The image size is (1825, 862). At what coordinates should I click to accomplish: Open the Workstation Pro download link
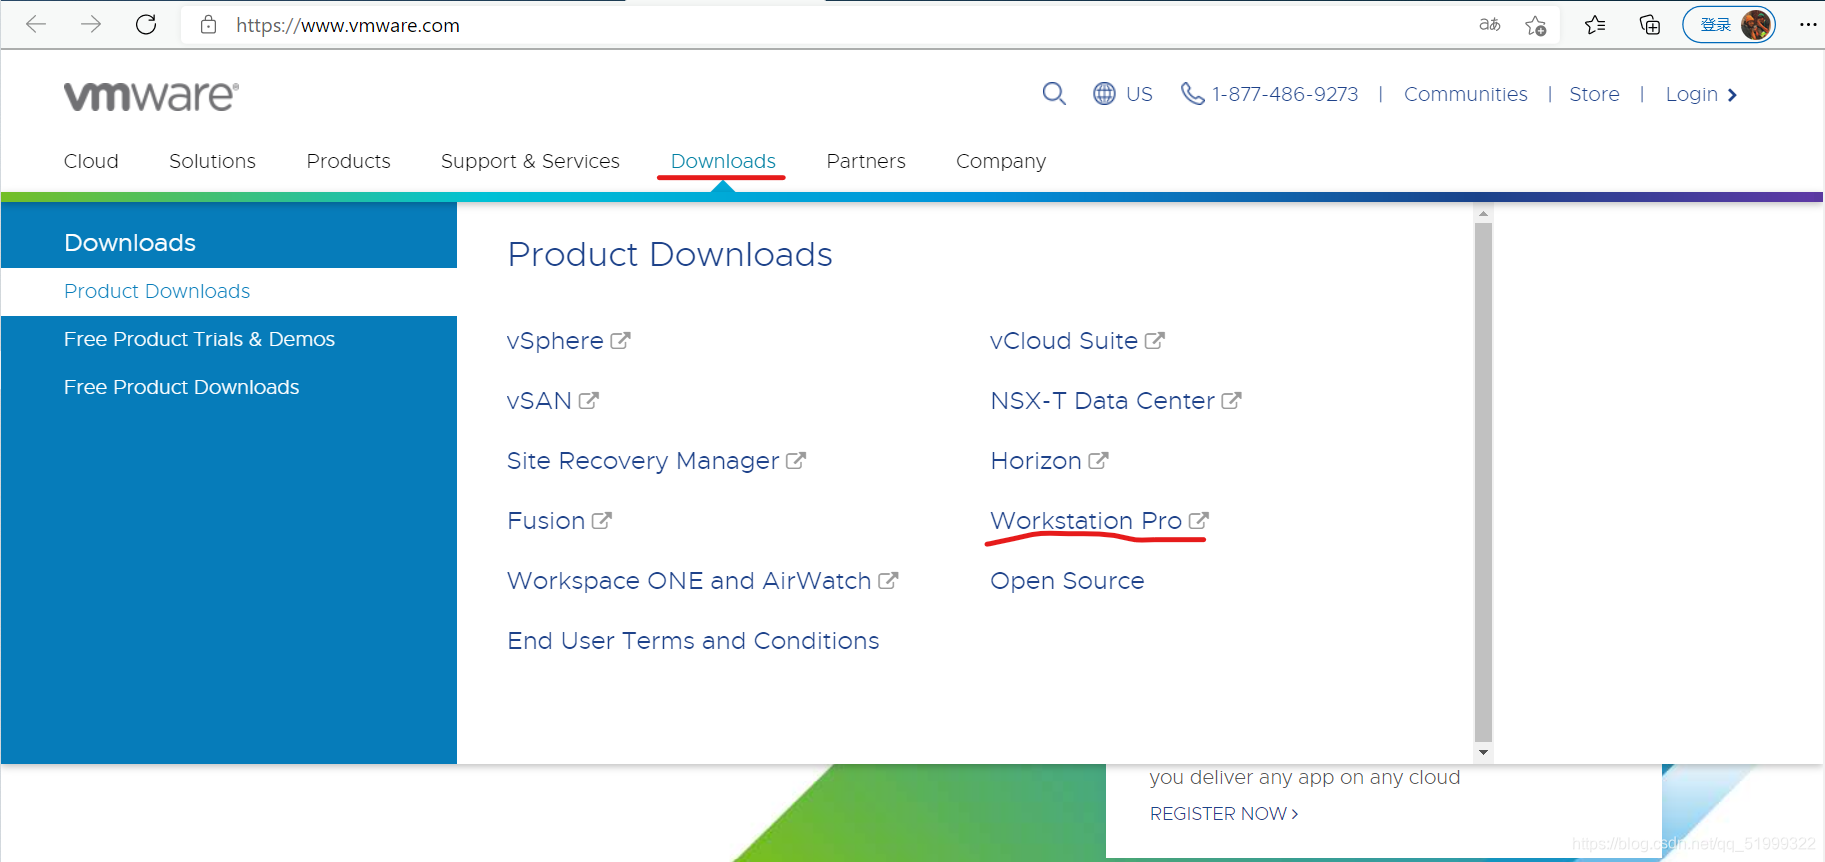[1086, 521]
